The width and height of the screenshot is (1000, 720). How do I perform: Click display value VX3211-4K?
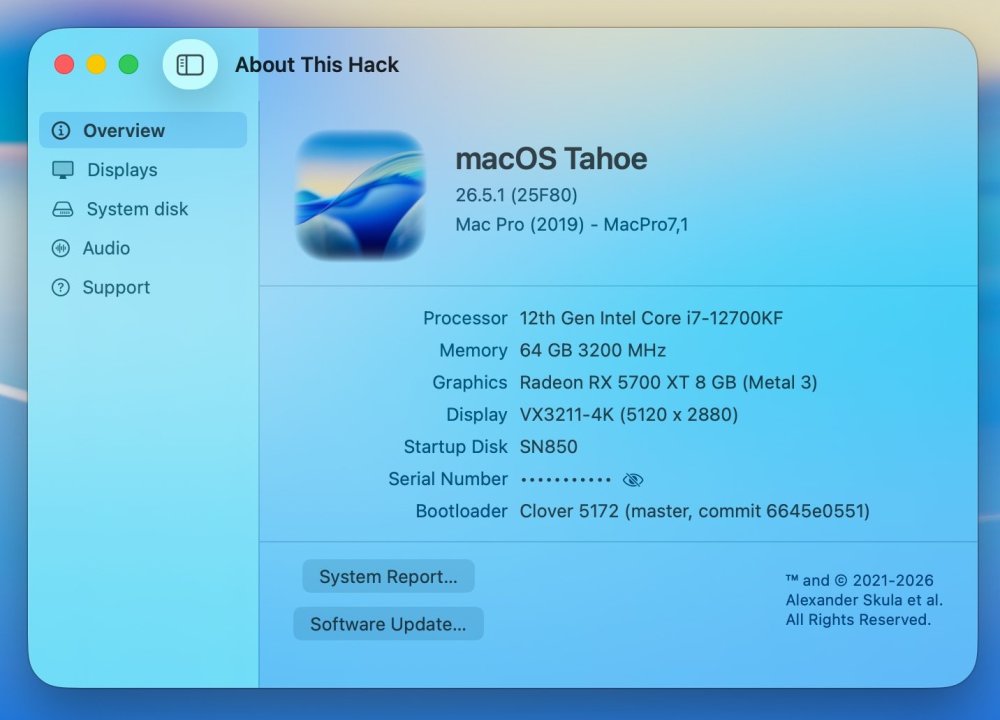(x=629, y=415)
